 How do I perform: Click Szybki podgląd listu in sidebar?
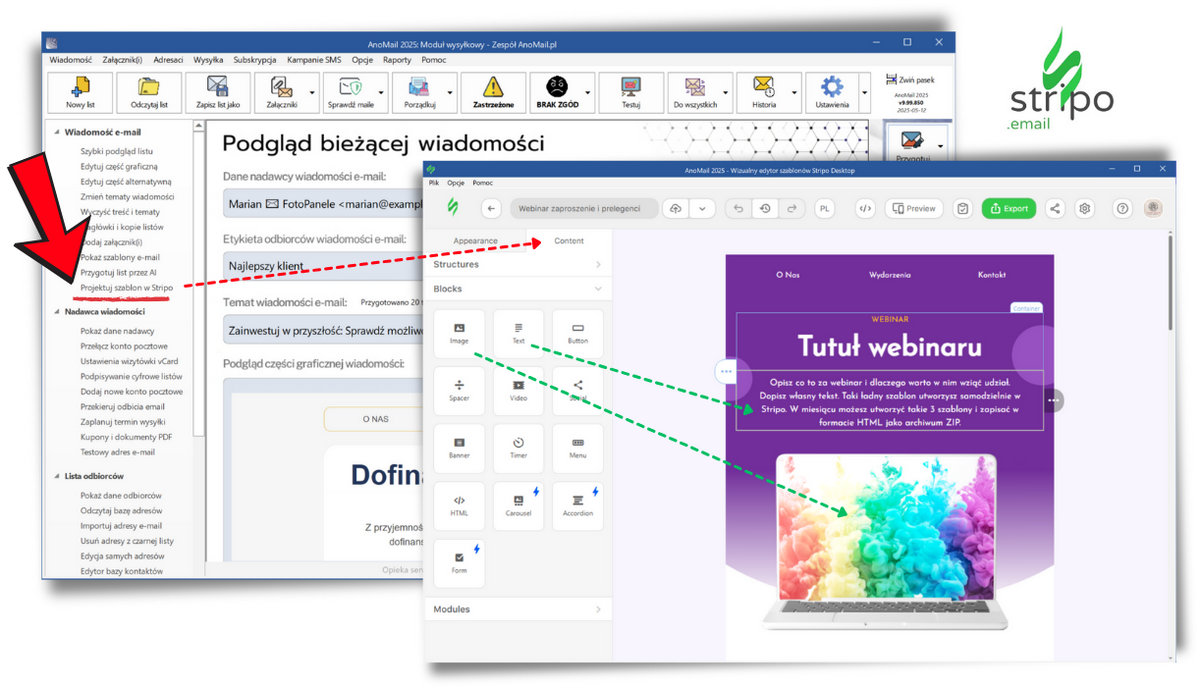(117, 151)
